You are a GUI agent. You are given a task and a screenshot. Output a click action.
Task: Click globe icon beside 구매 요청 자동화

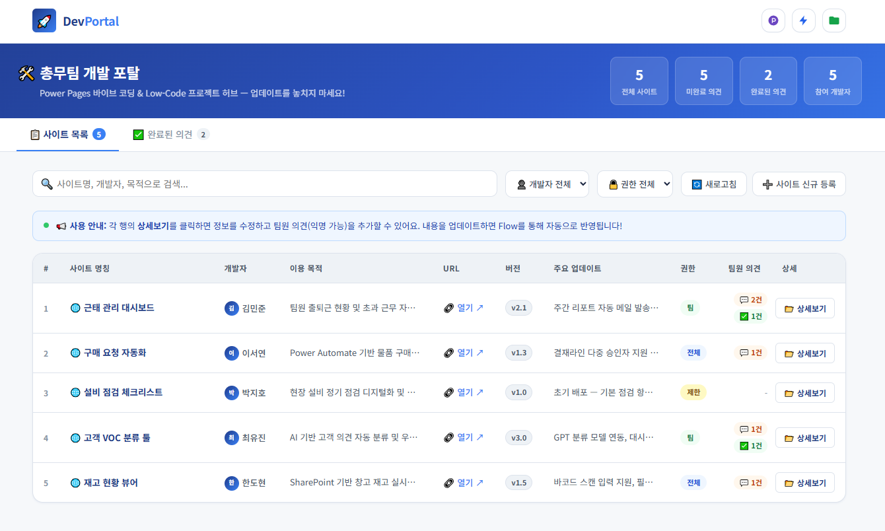pyautogui.click(x=75, y=353)
